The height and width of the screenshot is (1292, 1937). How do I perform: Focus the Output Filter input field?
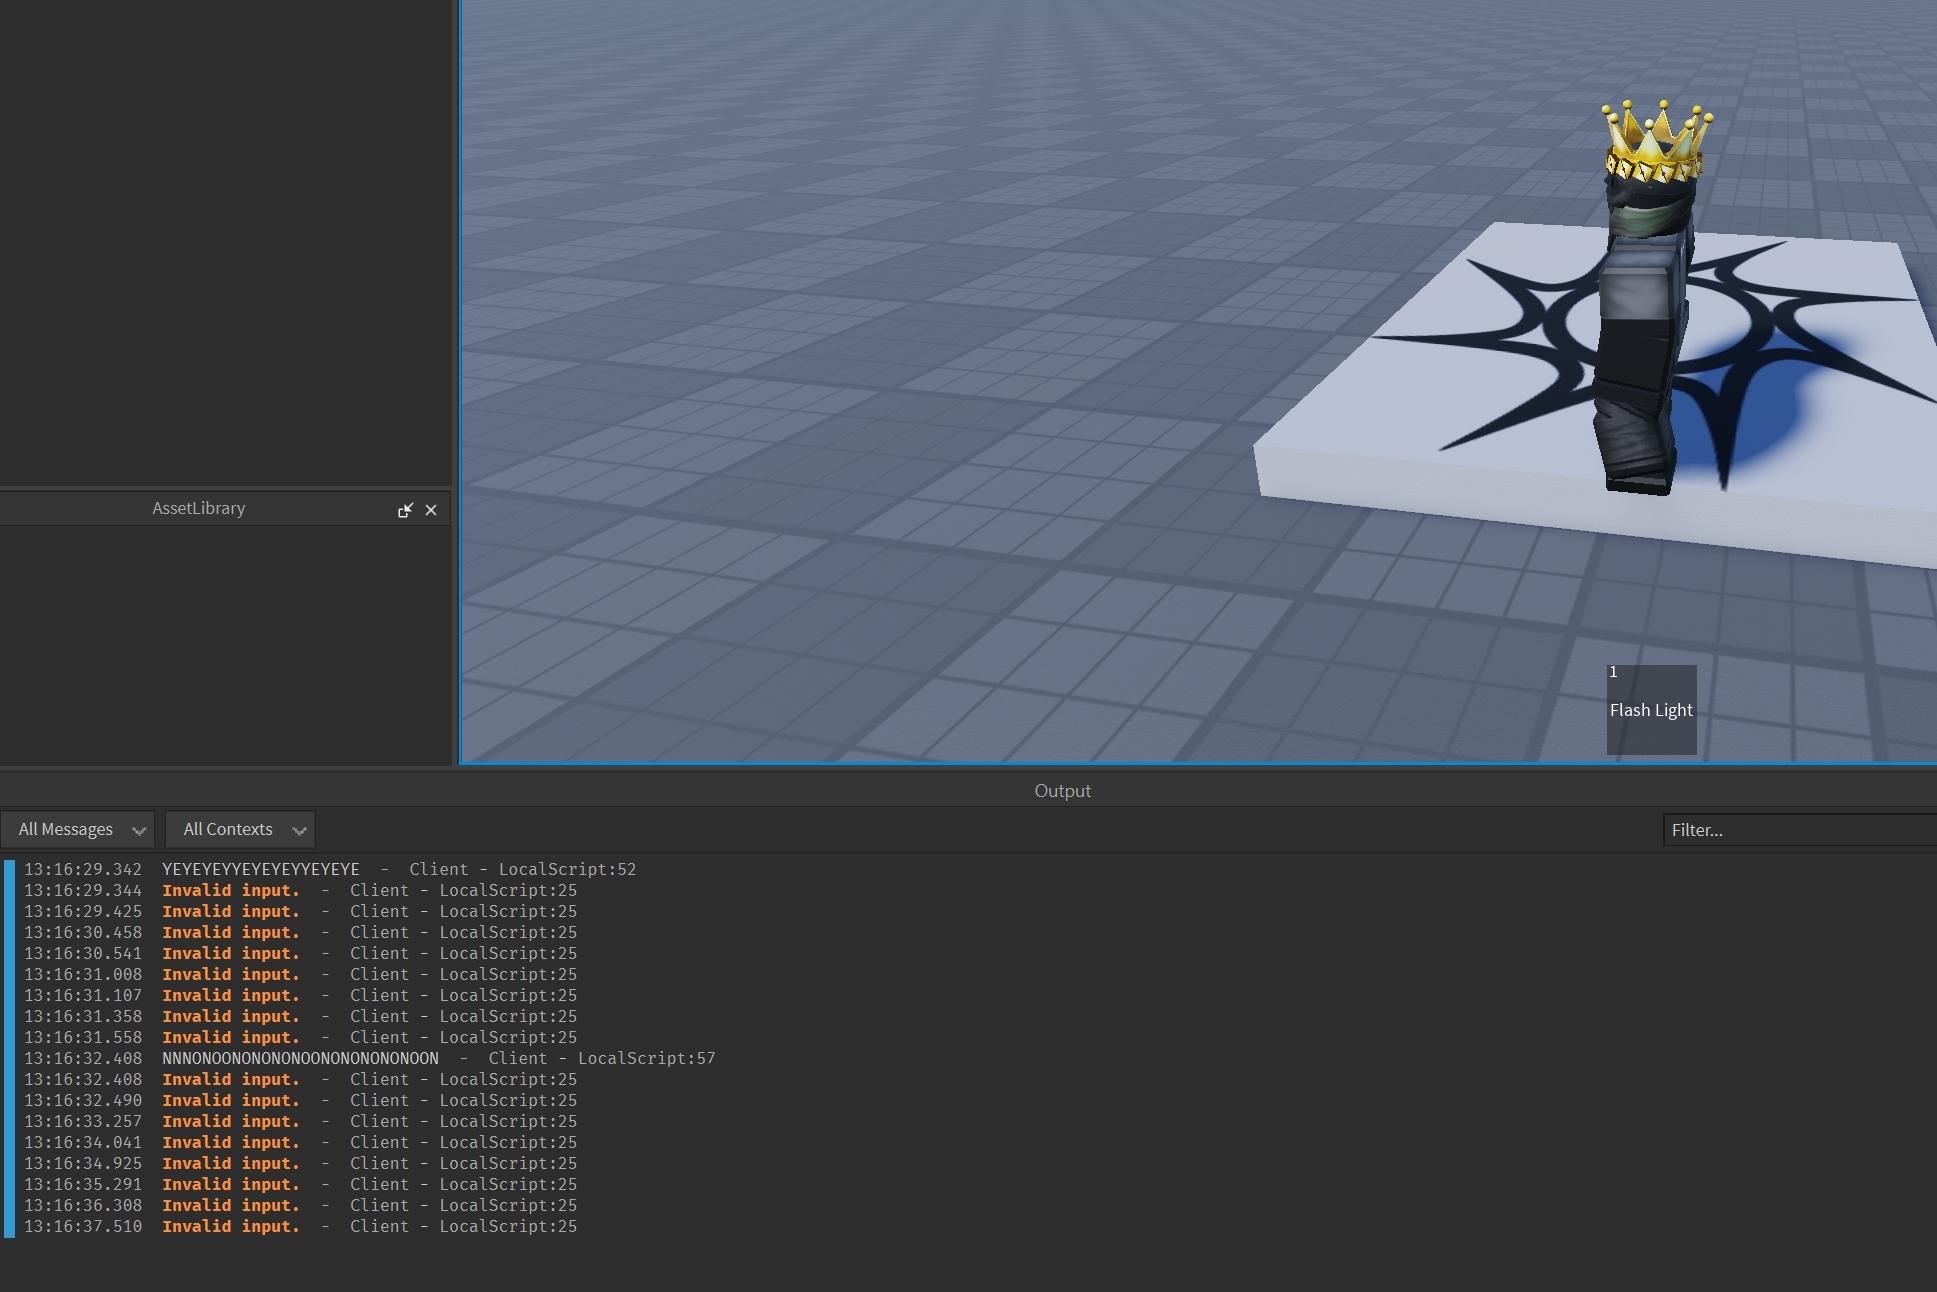1798,830
